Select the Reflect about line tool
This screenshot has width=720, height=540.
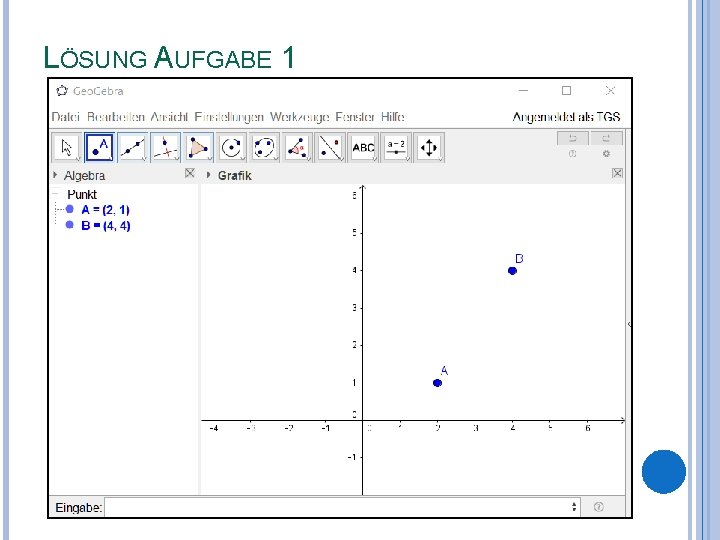[330, 147]
